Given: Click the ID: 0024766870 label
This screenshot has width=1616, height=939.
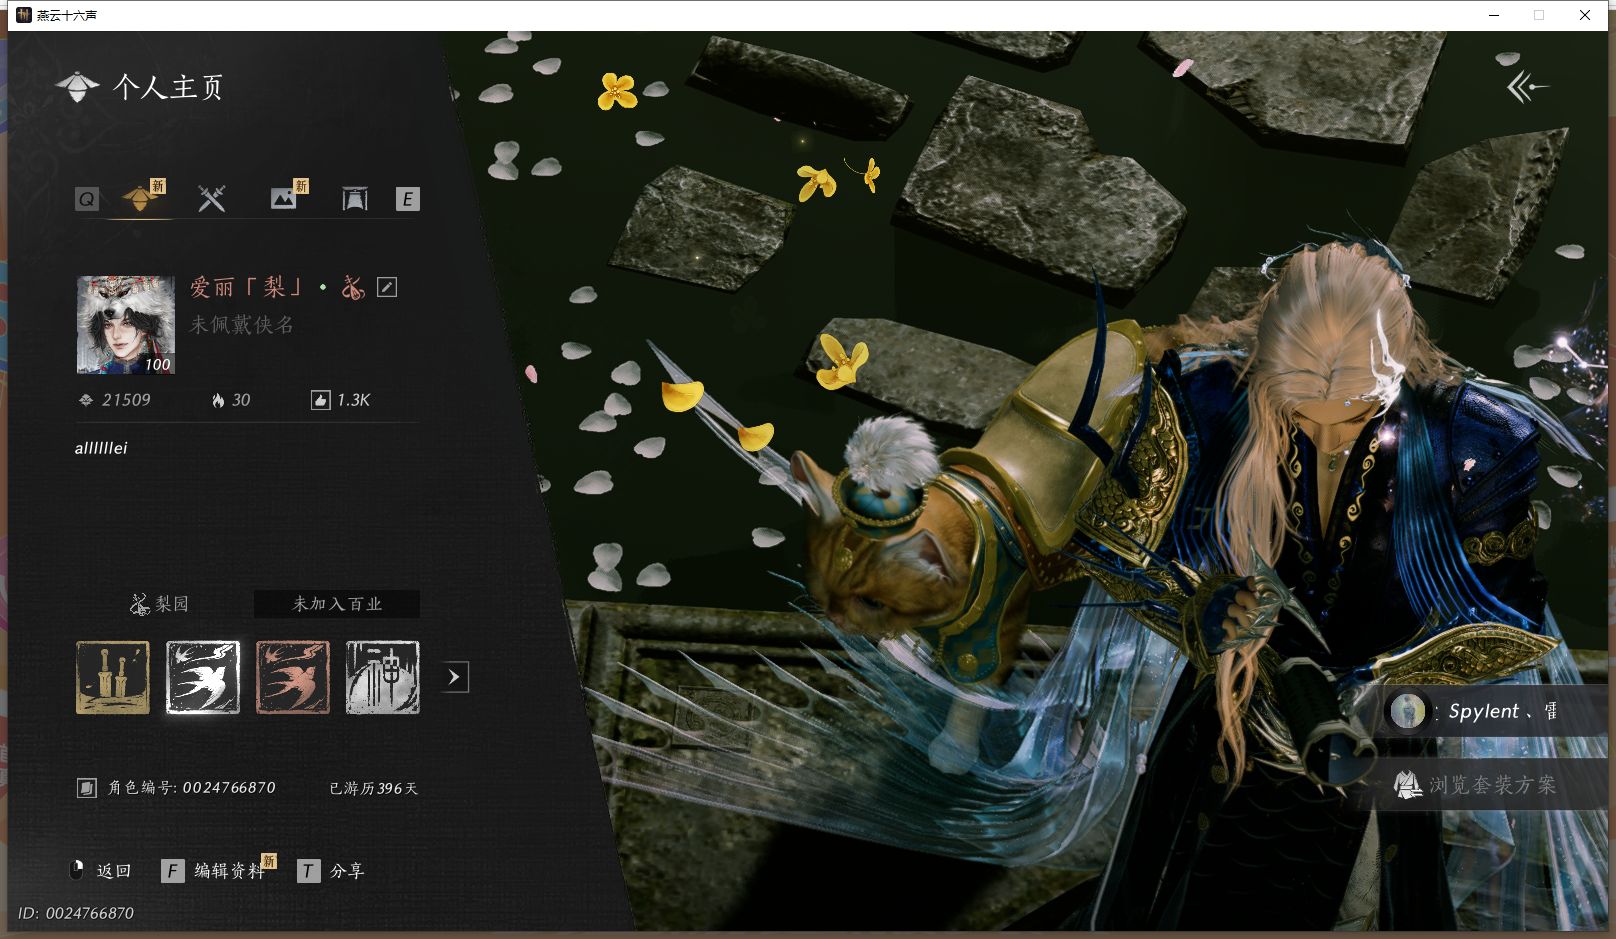Looking at the screenshot, I should tap(76, 913).
